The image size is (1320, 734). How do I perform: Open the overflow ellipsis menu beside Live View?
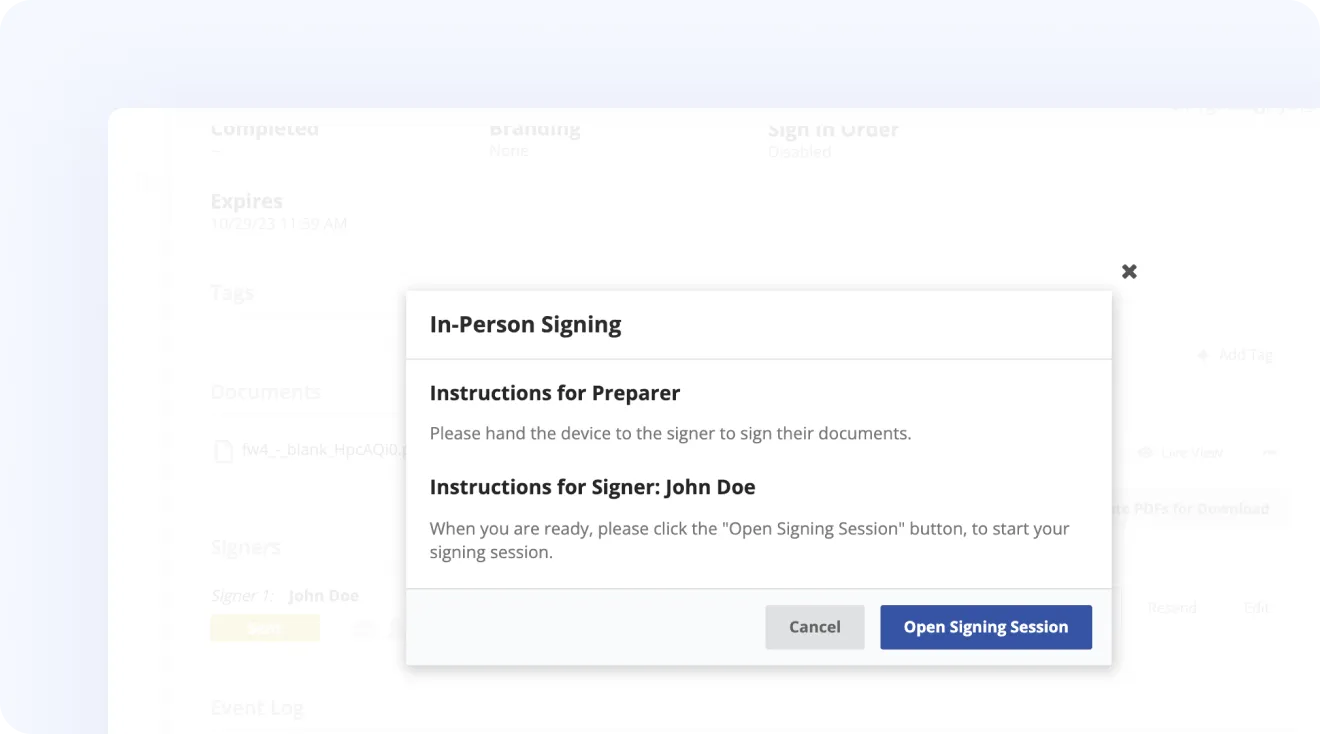click(x=1272, y=452)
